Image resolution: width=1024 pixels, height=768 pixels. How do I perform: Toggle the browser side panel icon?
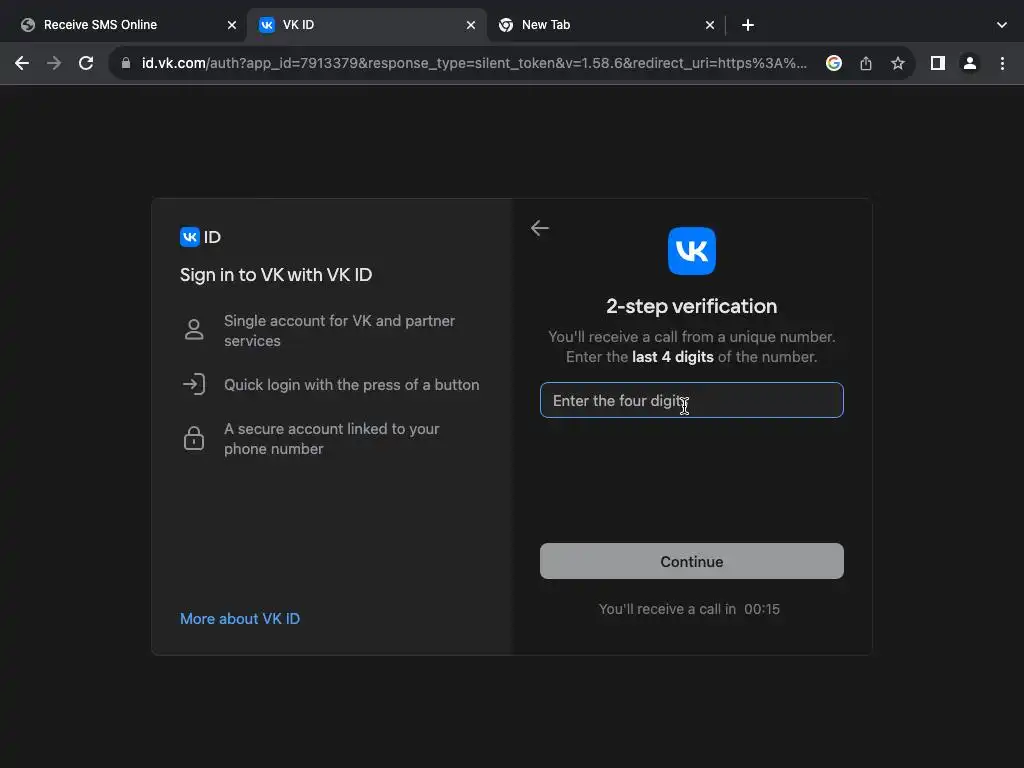coord(938,63)
